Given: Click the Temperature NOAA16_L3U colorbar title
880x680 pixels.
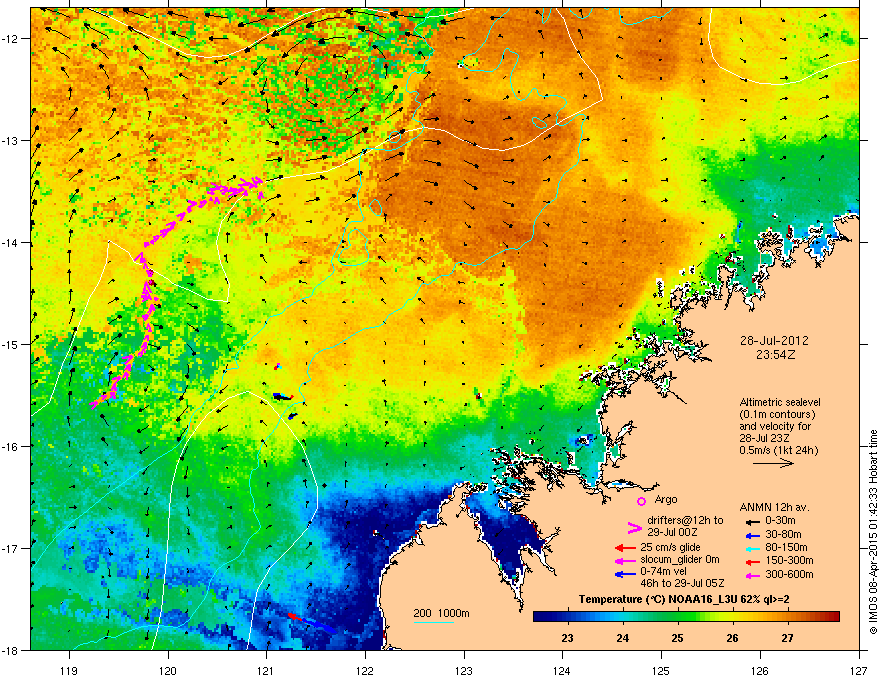Looking at the screenshot, I should click(x=684, y=600).
